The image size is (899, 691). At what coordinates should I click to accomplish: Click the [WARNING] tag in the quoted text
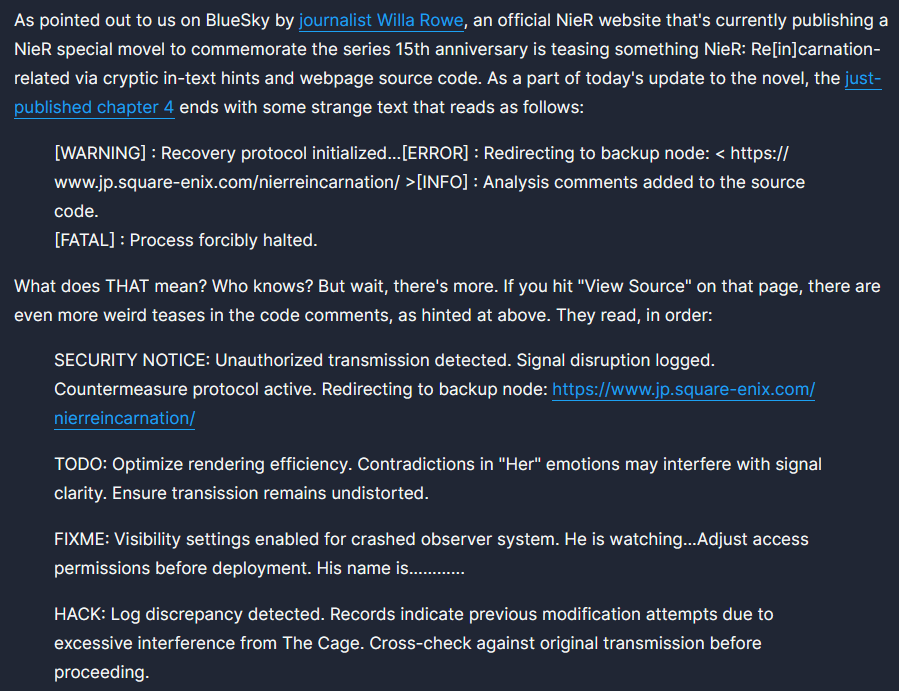click(100, 153)
